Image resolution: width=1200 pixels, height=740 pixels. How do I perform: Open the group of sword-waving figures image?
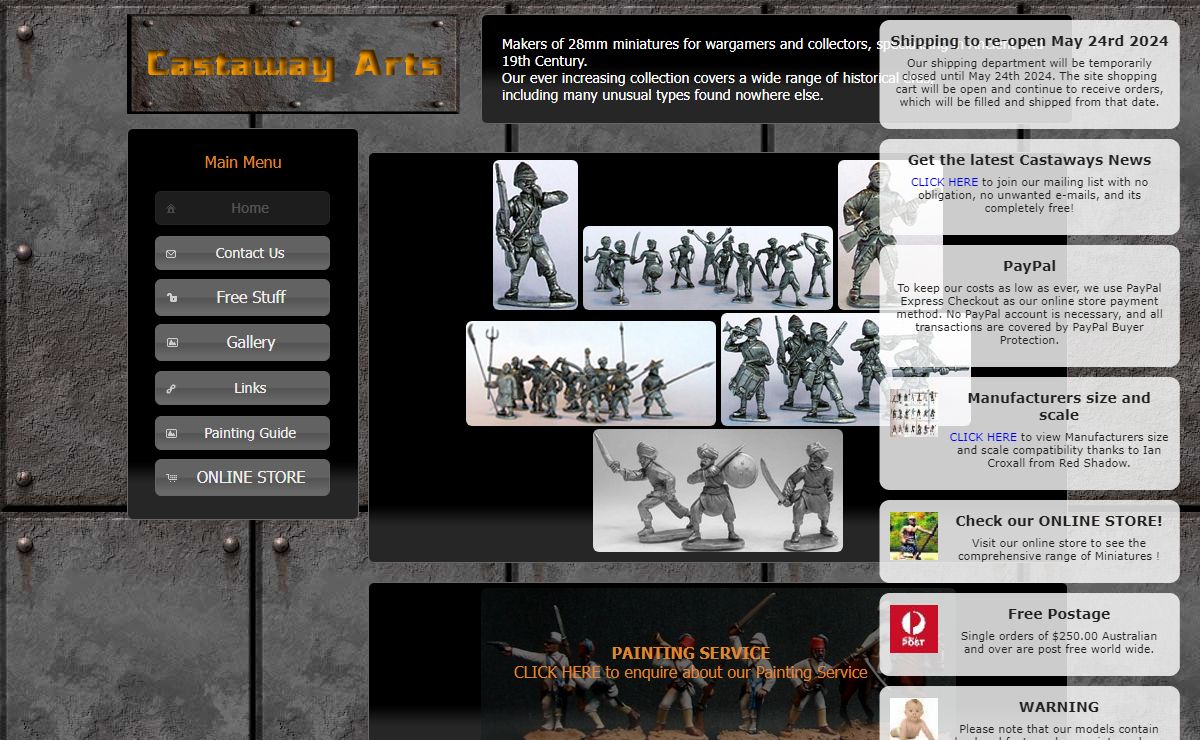708,268
